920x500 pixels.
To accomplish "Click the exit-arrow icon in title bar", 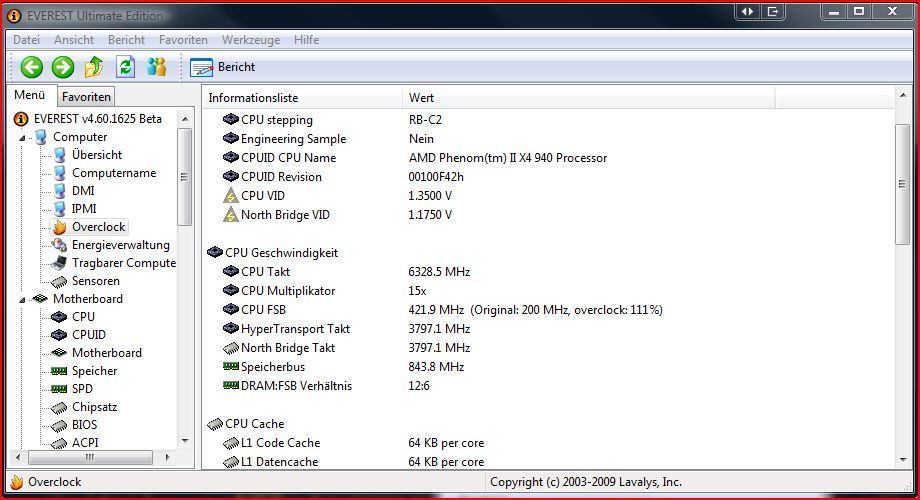I will tap(773, 12).
